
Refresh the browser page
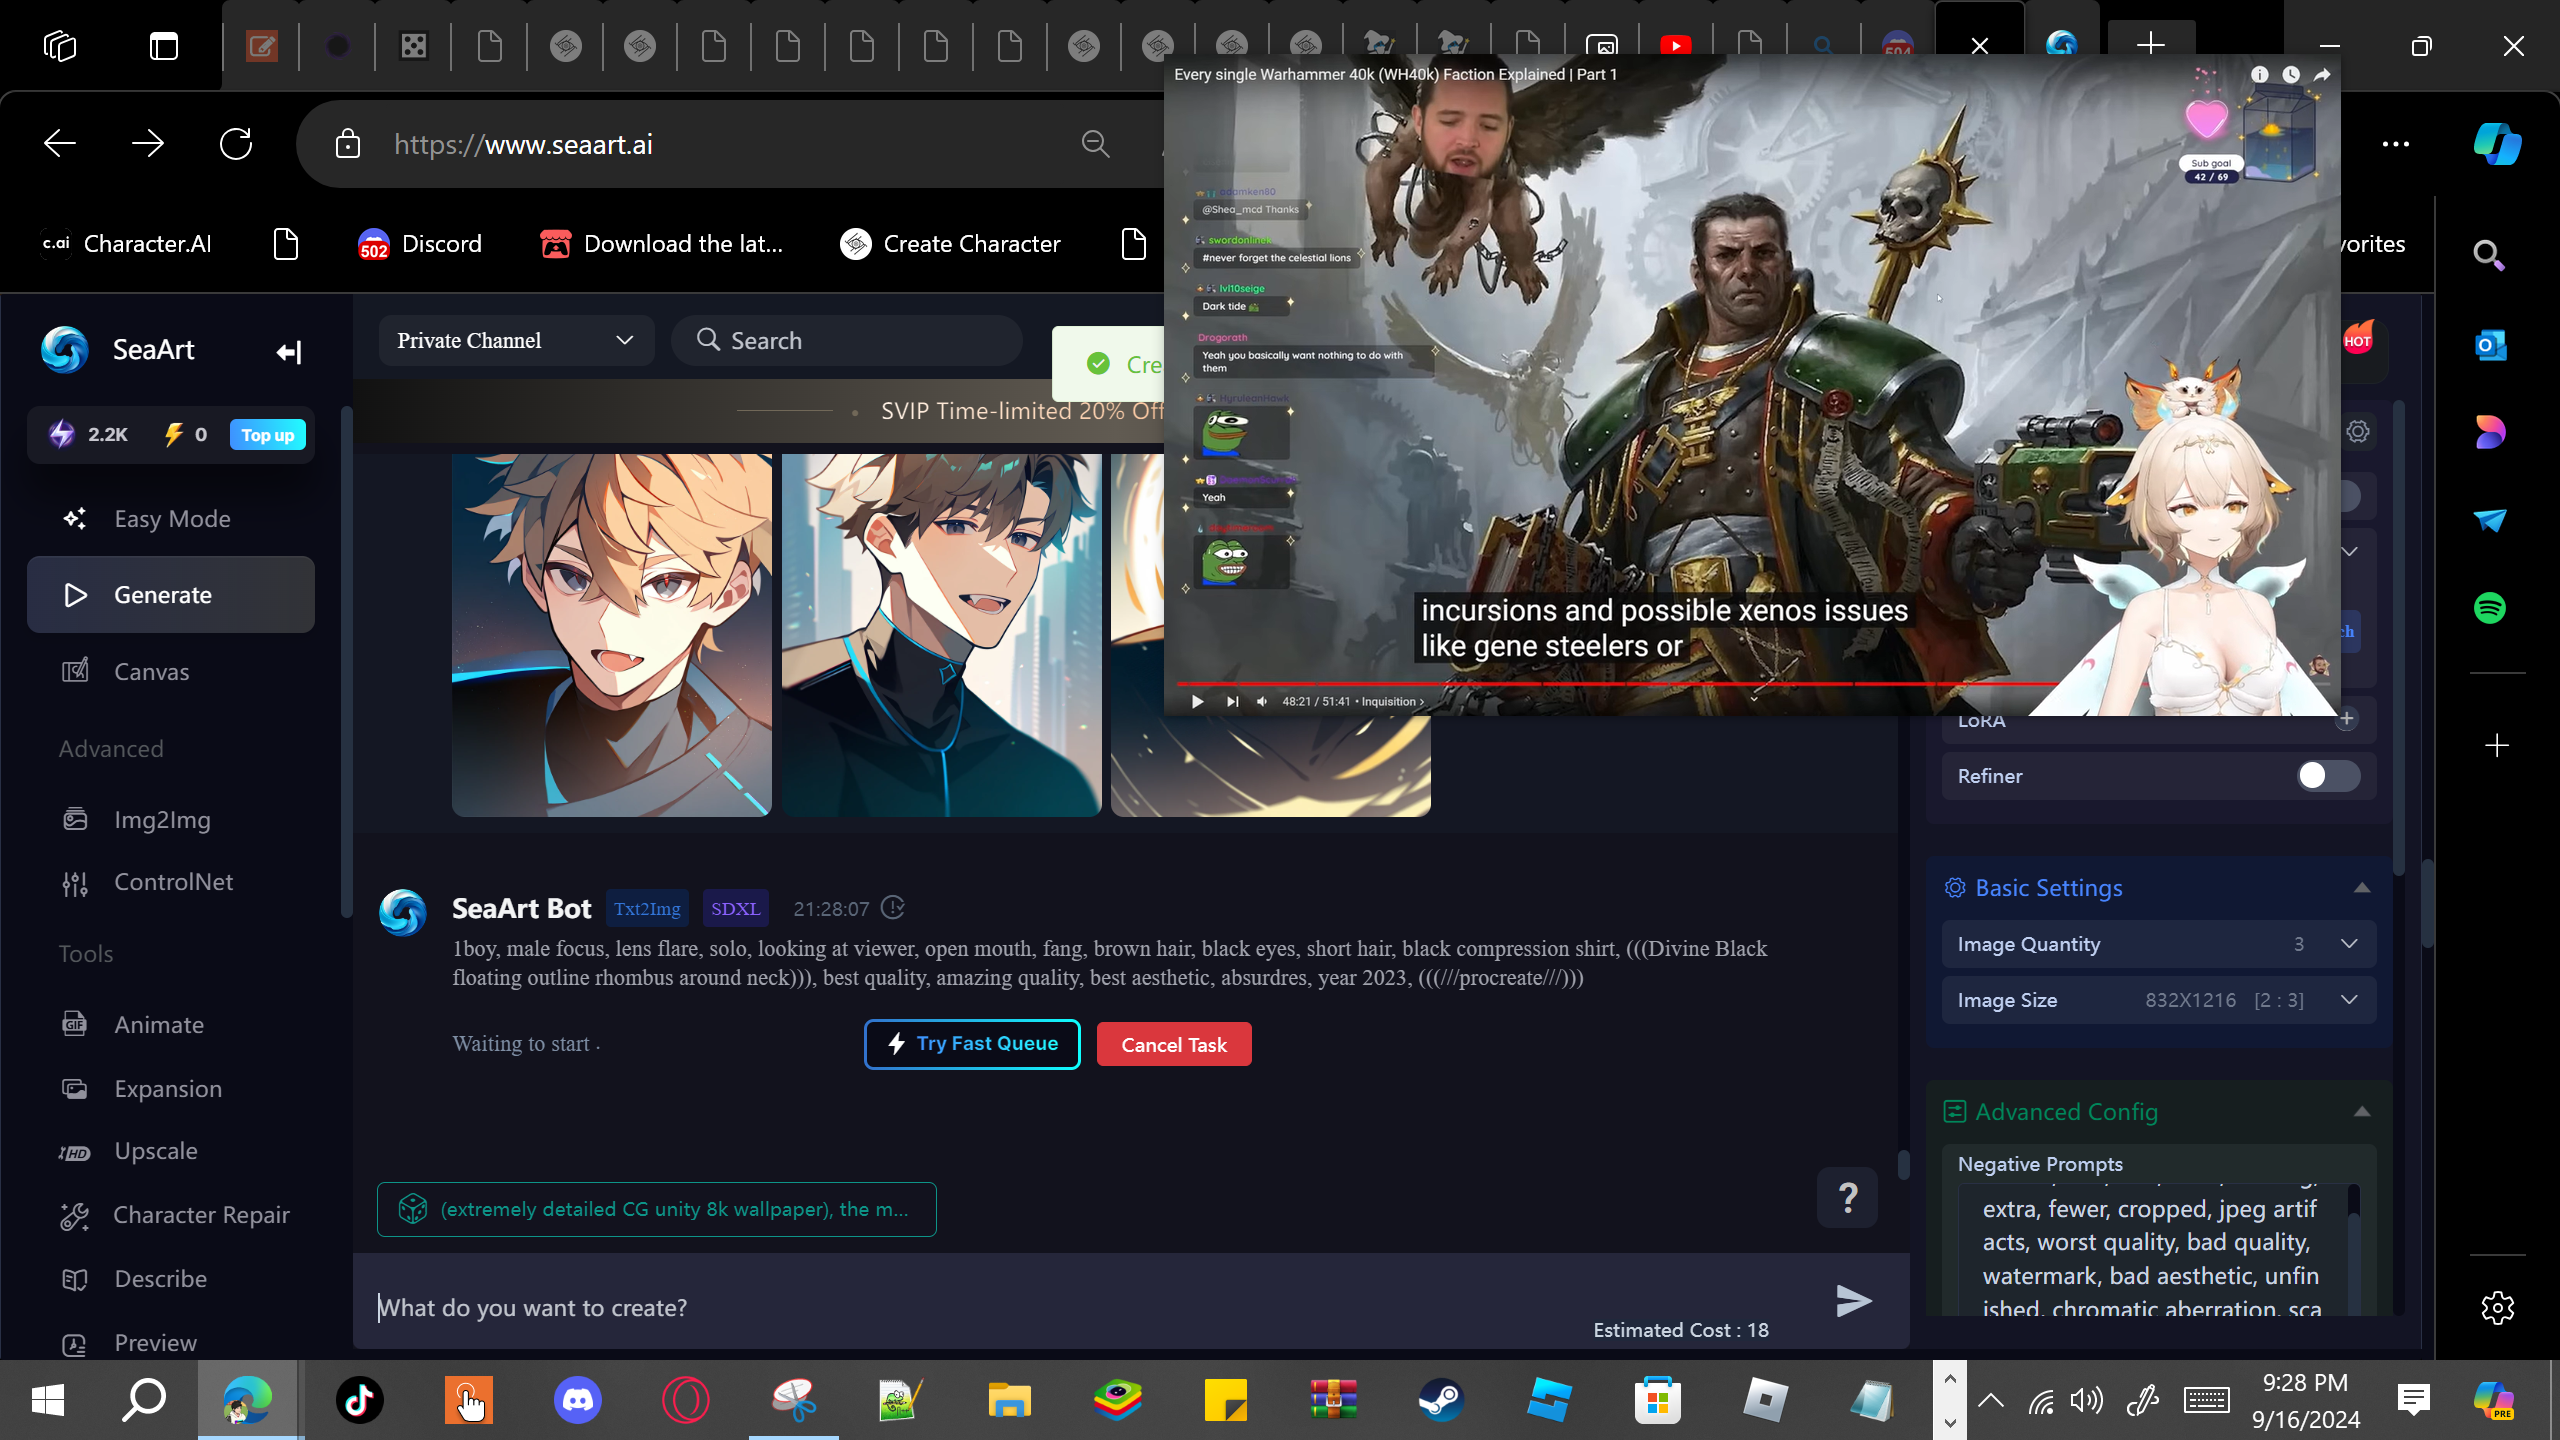point(236,144)
